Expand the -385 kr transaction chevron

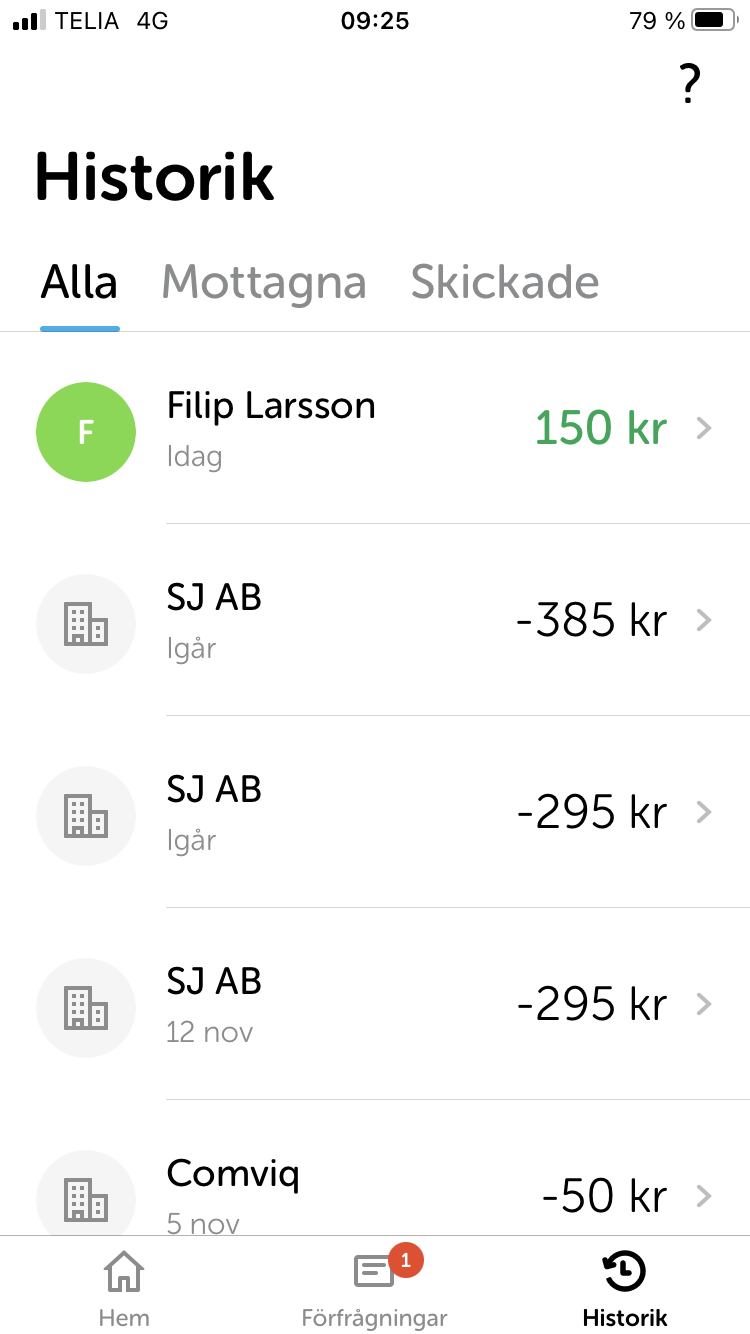click(x=704, y=621)
